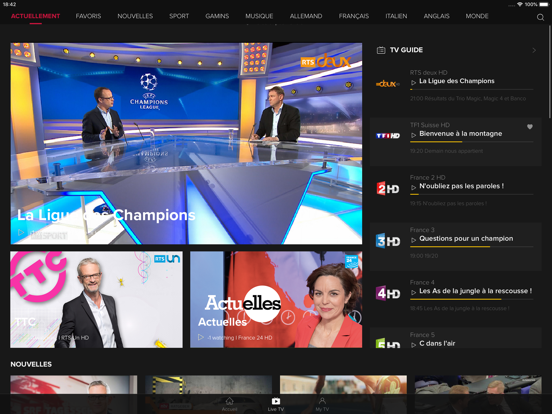Open the Français language tab

354,16
